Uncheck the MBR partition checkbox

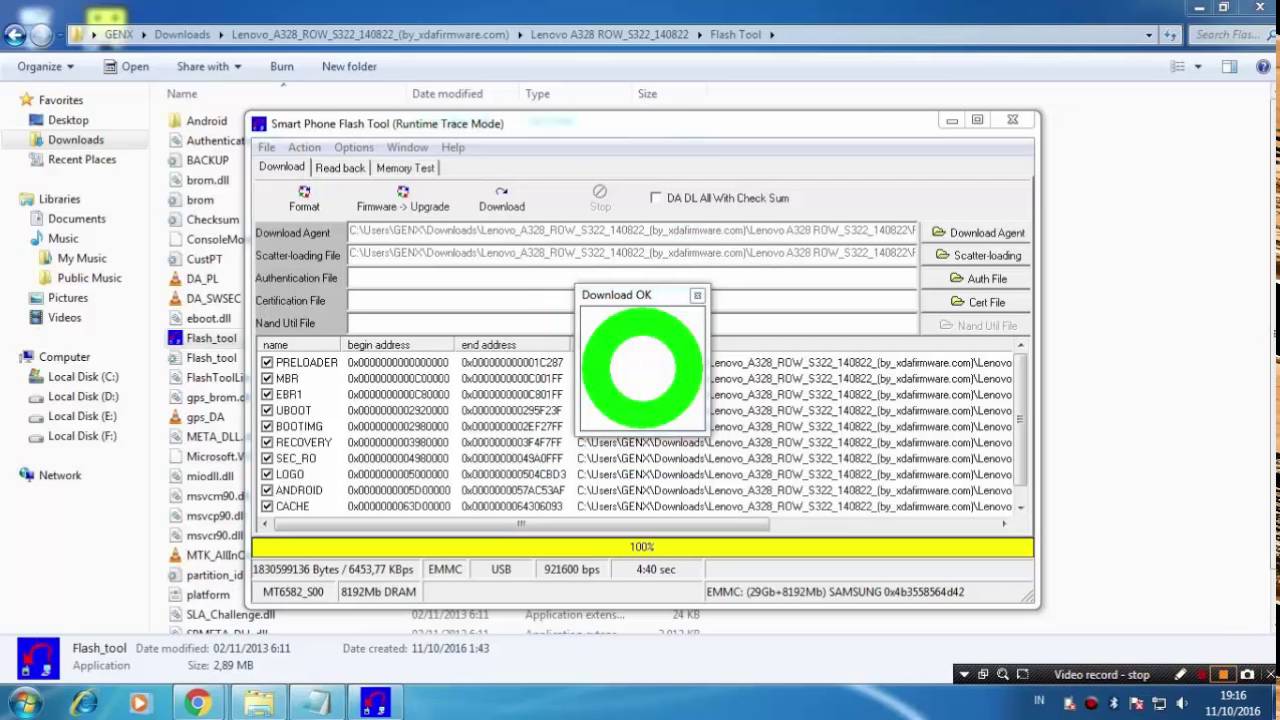pyautogui.click(x=267, y=378)
